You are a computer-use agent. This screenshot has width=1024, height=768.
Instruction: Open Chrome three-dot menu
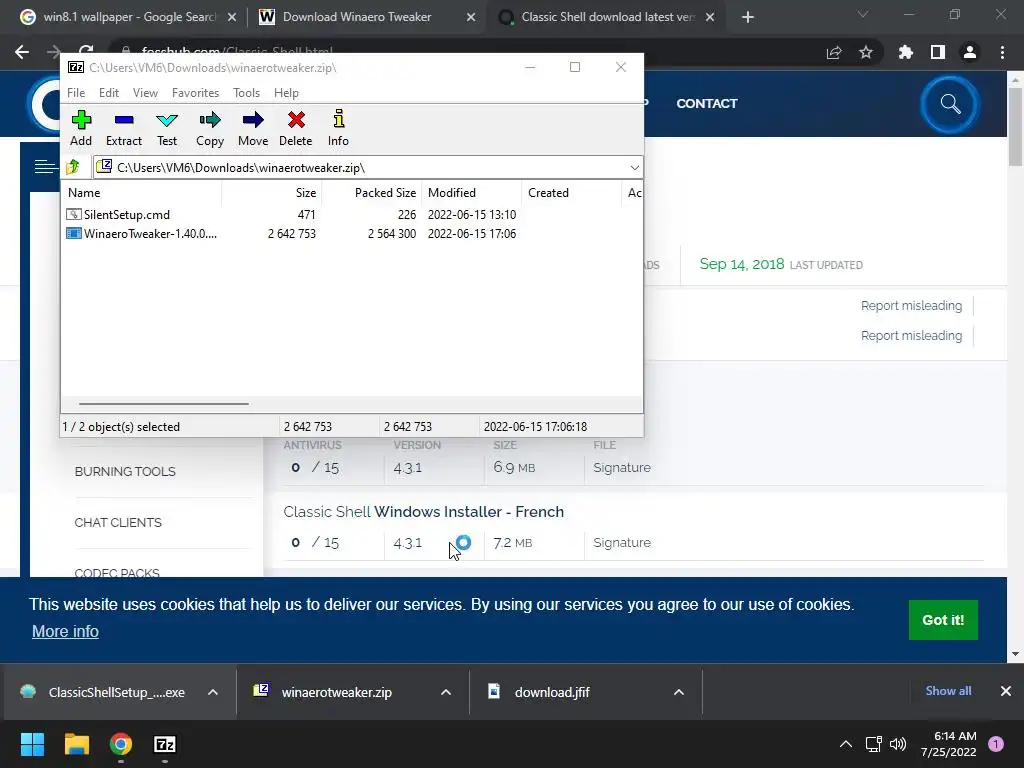tap(1002, 52)
